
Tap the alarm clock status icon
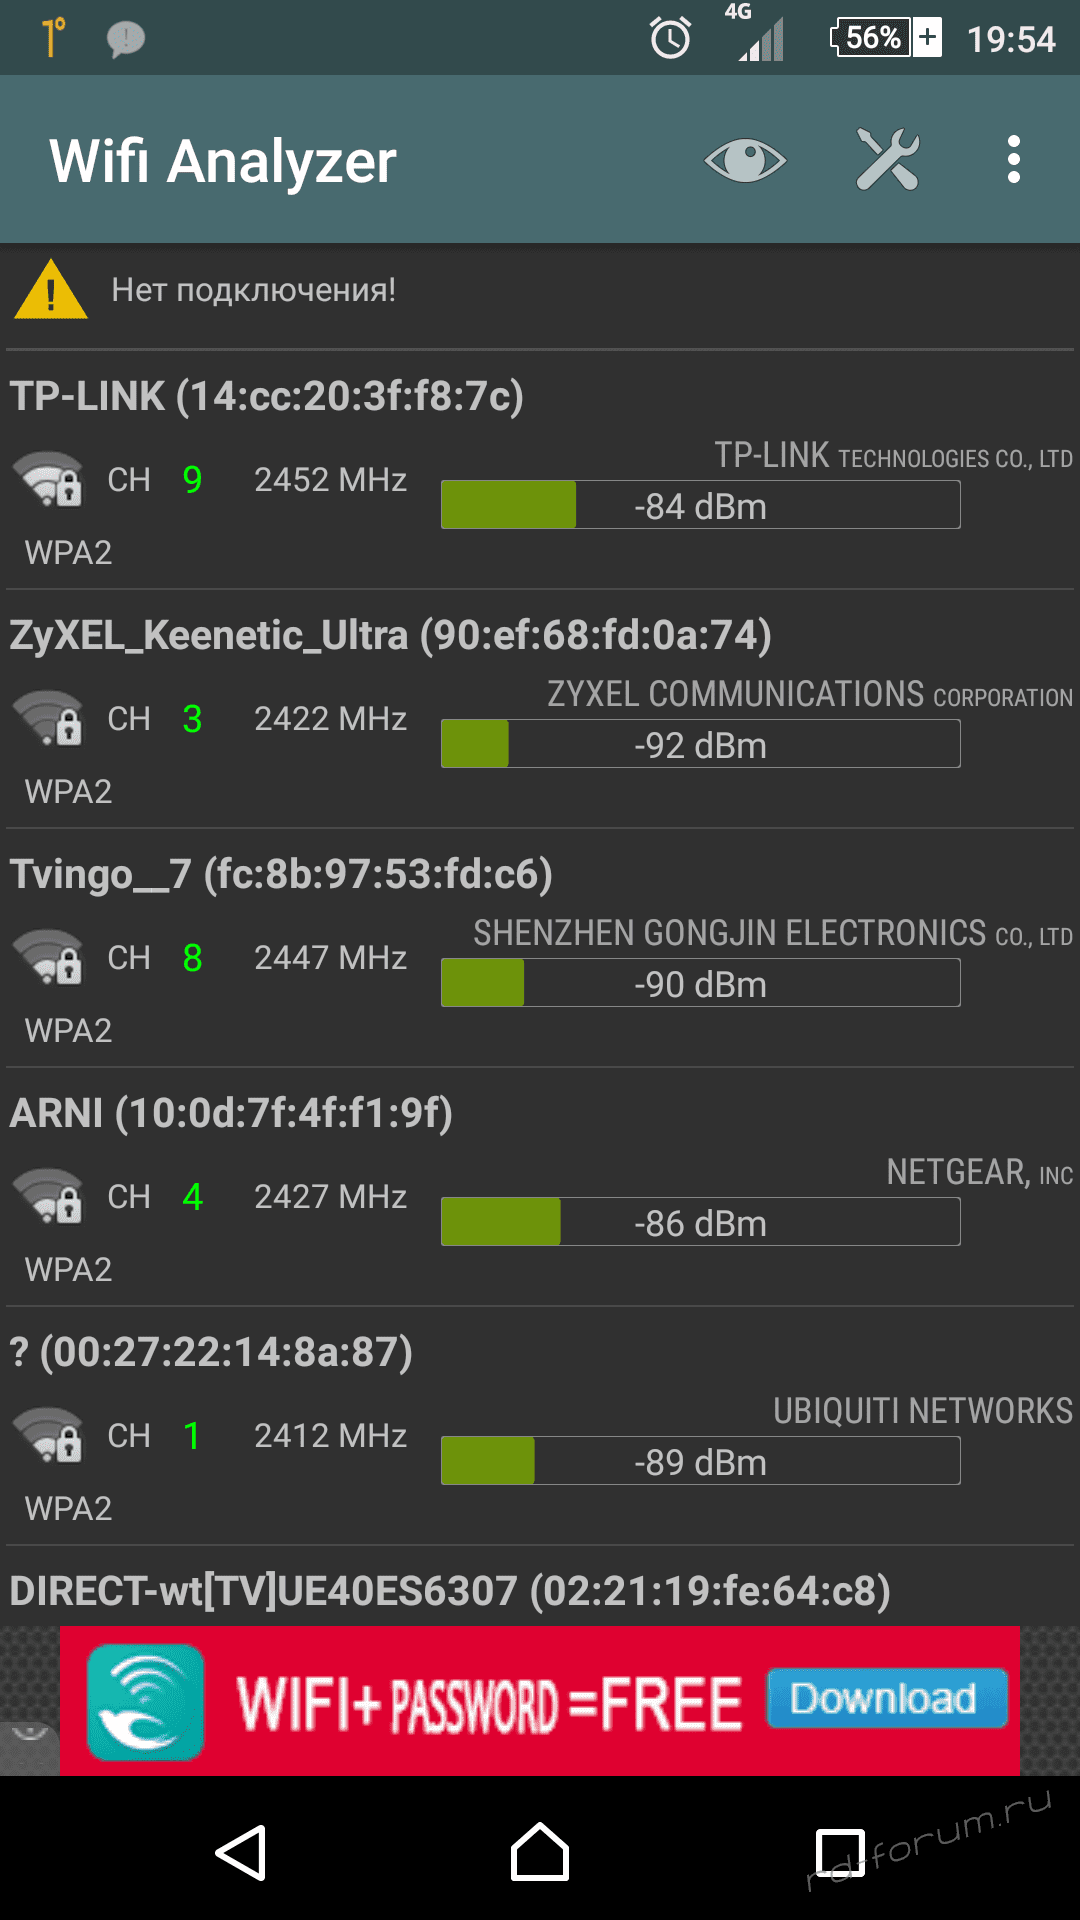(x=670, y=39)
